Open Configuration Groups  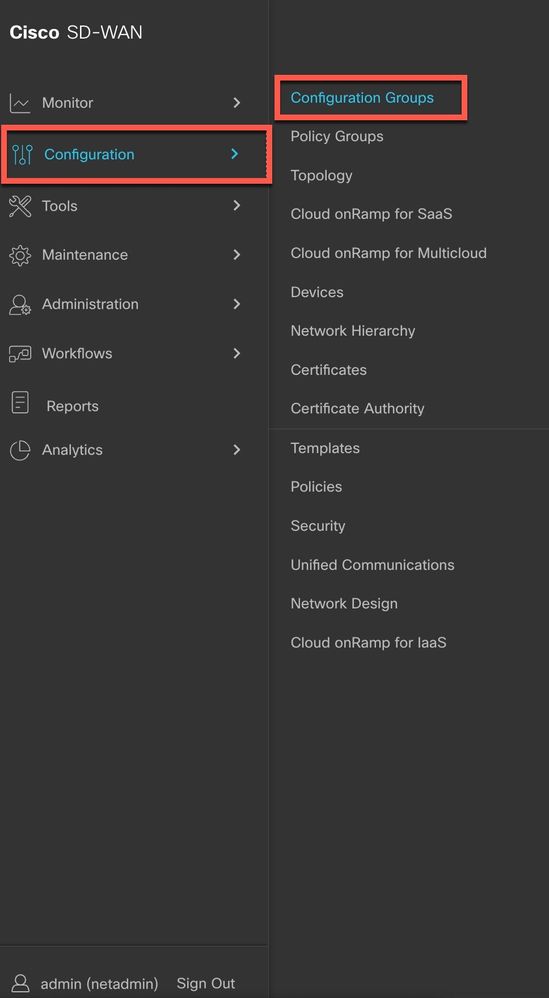tap(362, 98)
